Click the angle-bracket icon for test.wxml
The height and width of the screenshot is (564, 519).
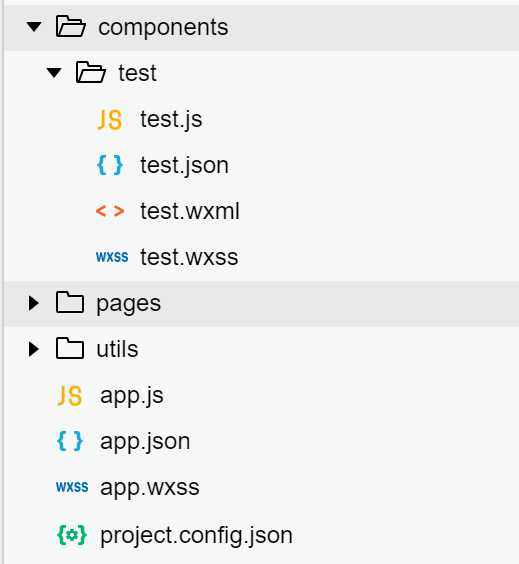(110, 211)
